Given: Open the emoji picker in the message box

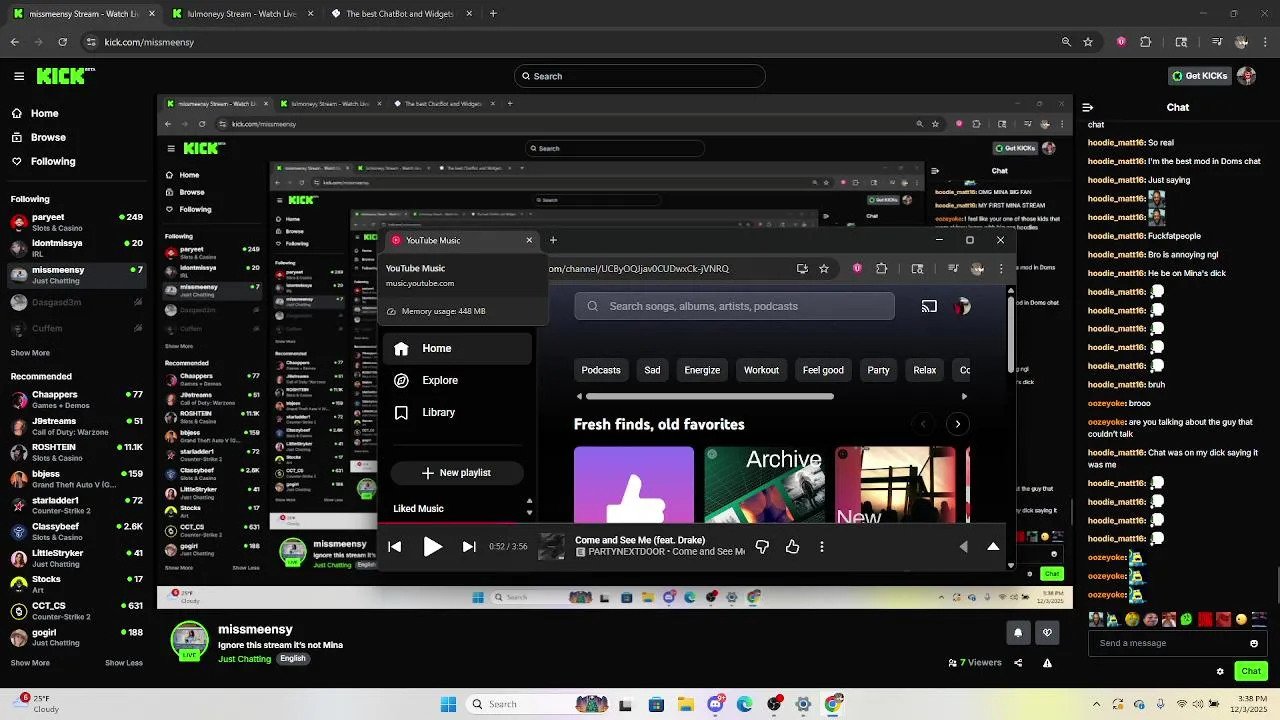Looking at the screenshot, I should [1254, 643].
